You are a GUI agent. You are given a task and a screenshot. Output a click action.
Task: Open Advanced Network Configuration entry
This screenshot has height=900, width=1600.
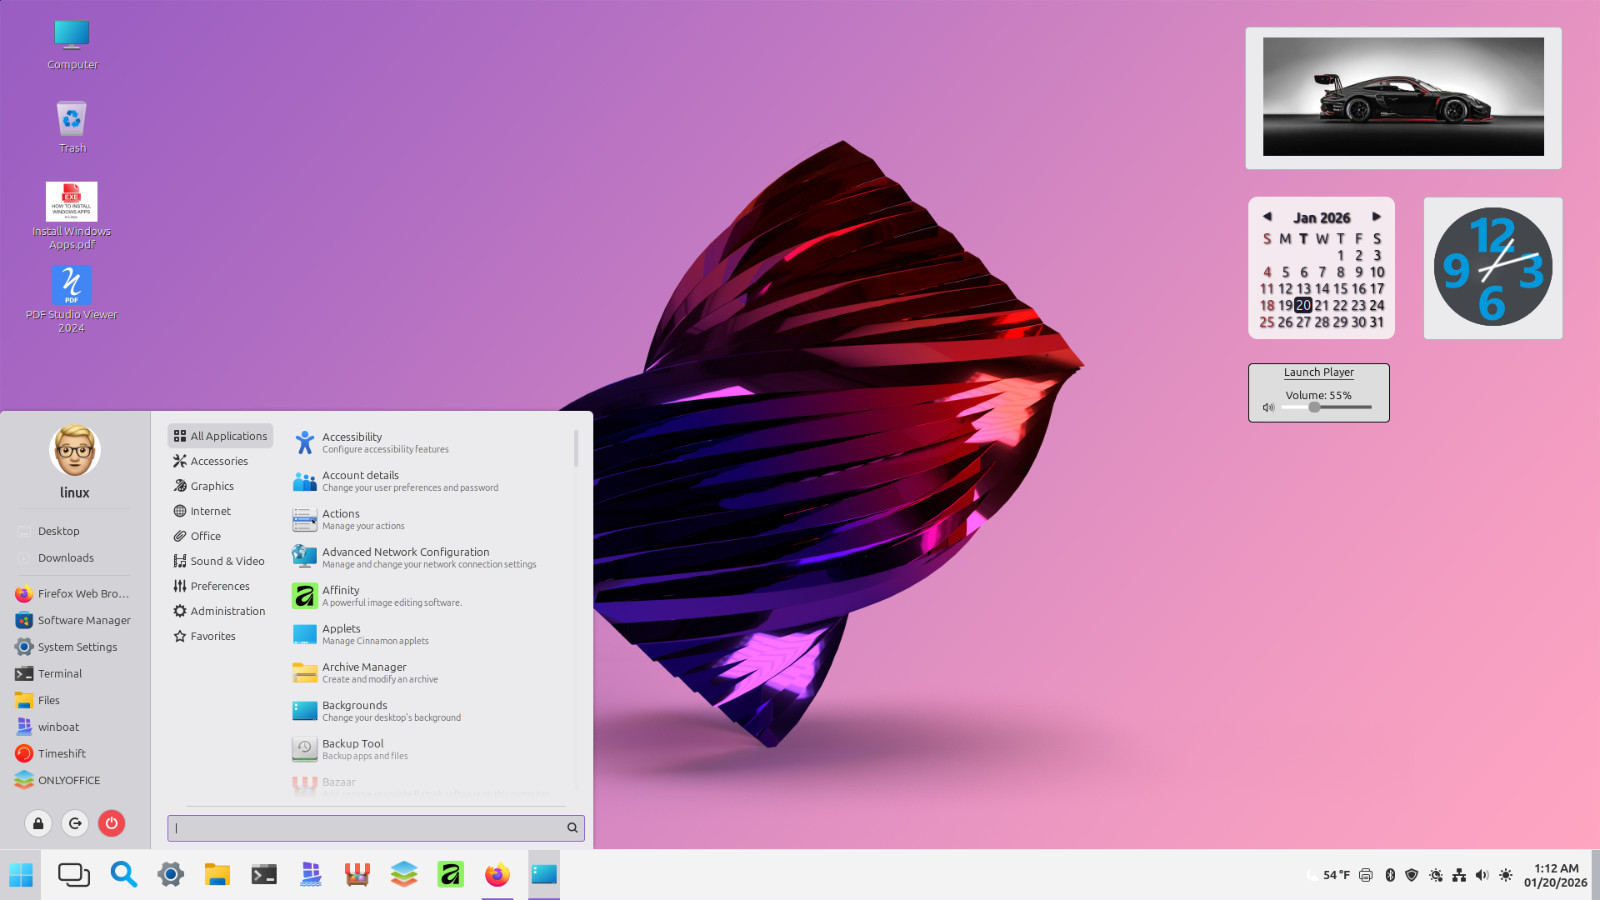click(x=430, y=557)
